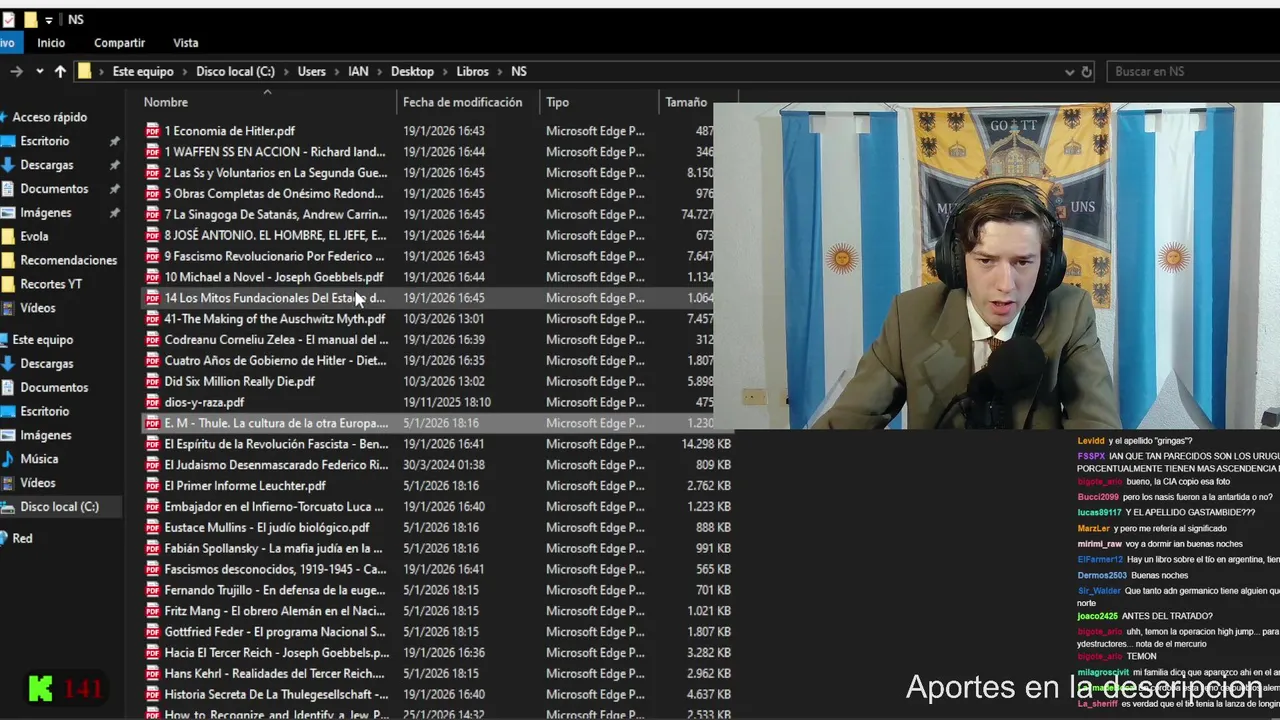The width and height of the screenshot is (1280, 720).
Task: Expand chevron after Disco local (C:) in breadcrumb
Action: tap(286, 72)
